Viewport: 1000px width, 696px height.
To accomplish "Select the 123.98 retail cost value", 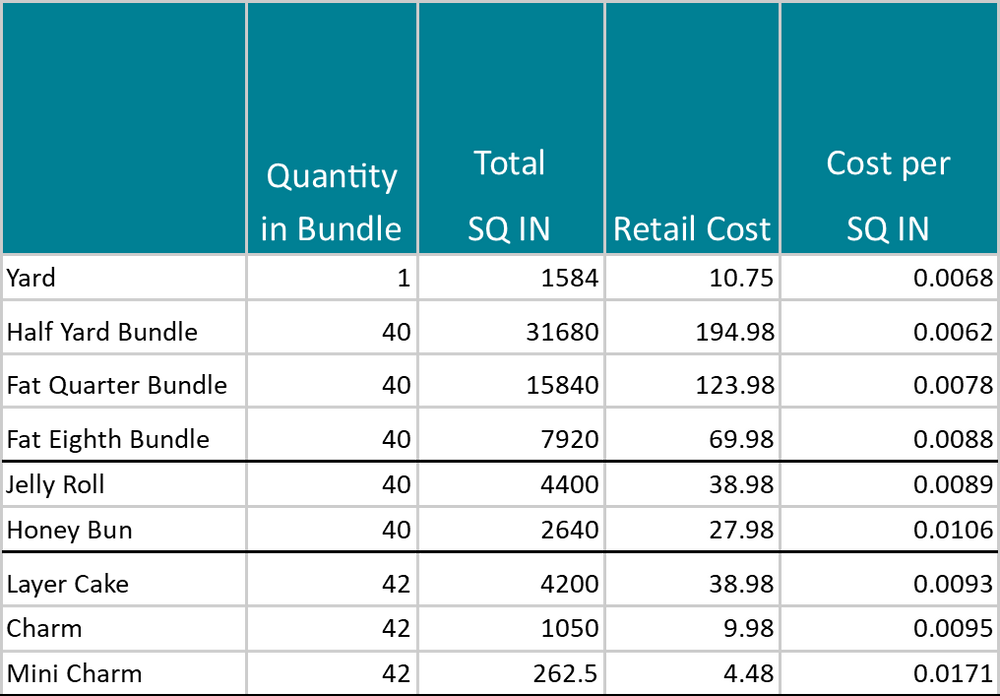I will [x=691, y=383].
